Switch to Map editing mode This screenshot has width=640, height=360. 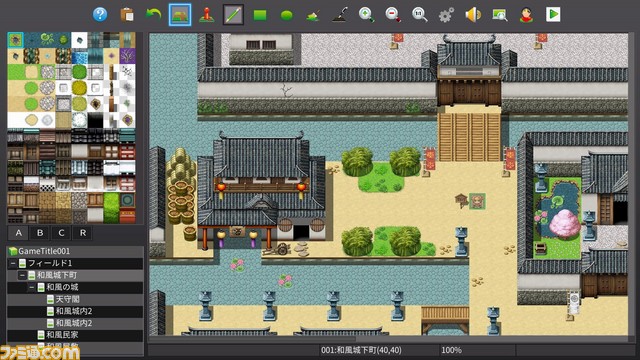pyautogui.click(x=180, y=15)
